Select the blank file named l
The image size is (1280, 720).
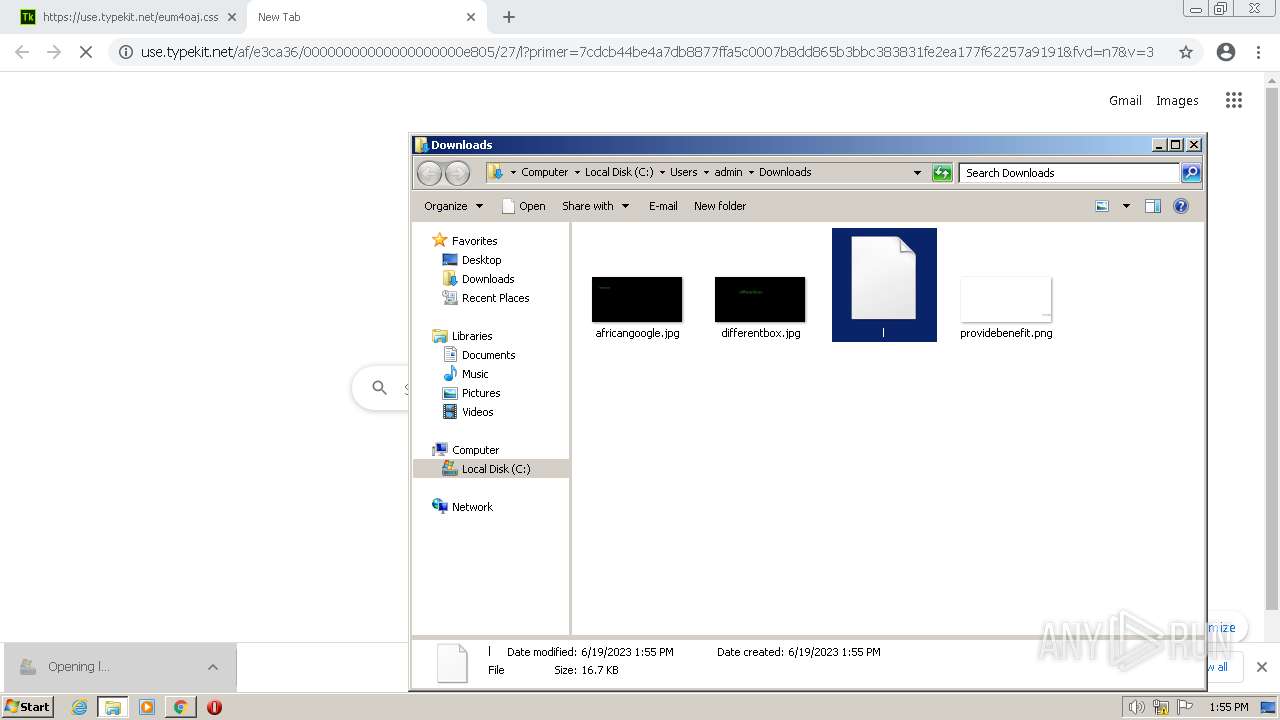pyautogui.click(x=884, y=285)
